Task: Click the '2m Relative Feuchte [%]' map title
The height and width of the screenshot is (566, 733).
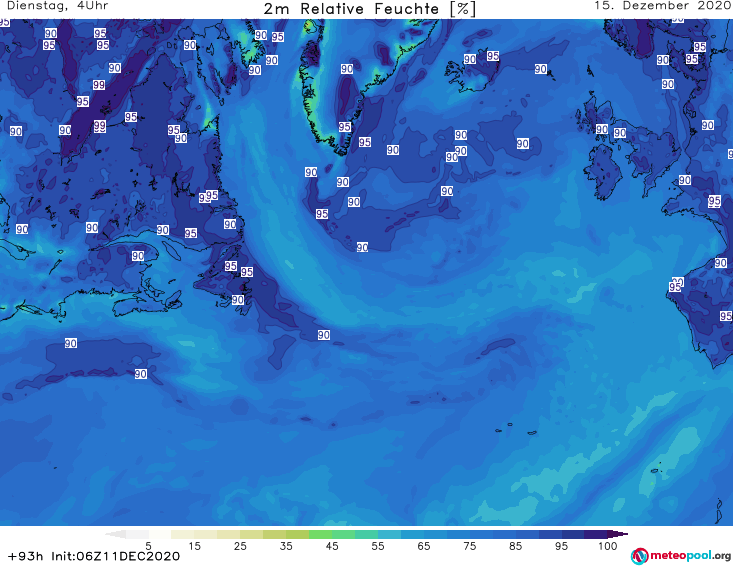Action: tap(369, 9)
